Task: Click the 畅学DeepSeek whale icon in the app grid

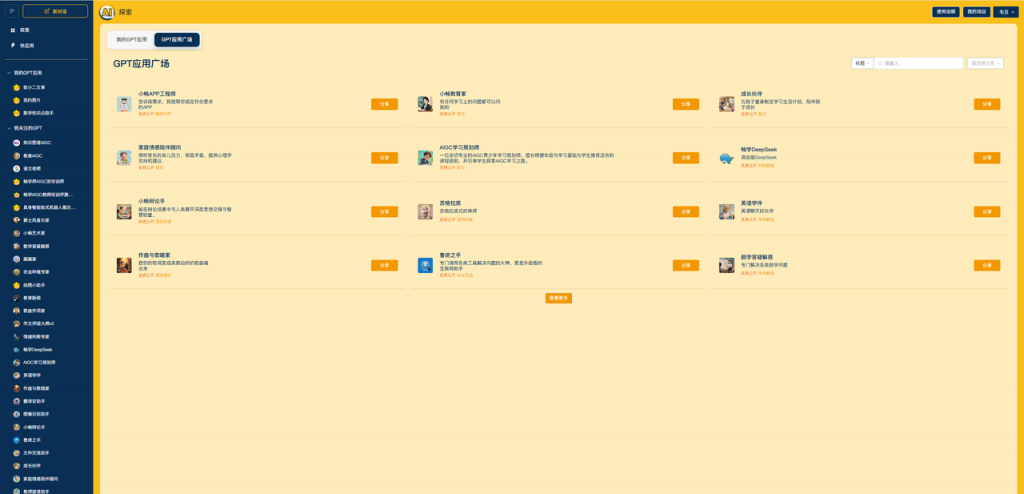Action: (726, 158)
